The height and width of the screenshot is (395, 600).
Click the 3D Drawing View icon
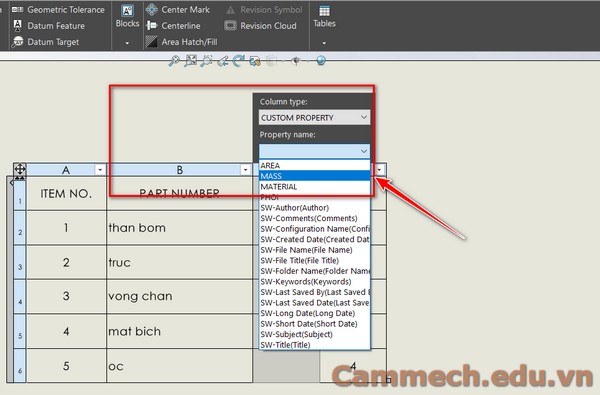pos(255,61)
